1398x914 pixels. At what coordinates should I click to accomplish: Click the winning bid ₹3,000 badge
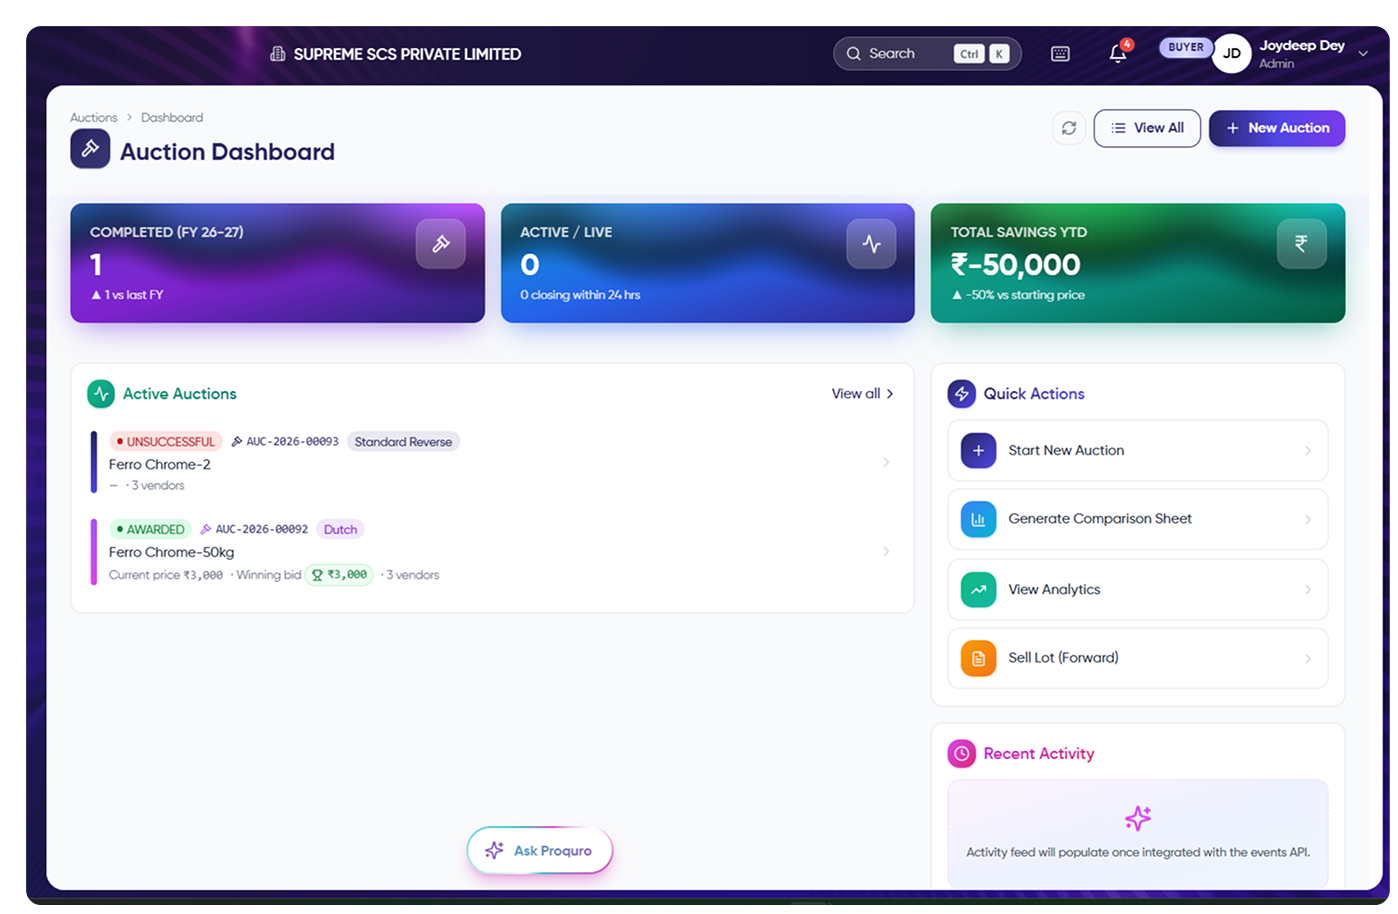[339, 575]
